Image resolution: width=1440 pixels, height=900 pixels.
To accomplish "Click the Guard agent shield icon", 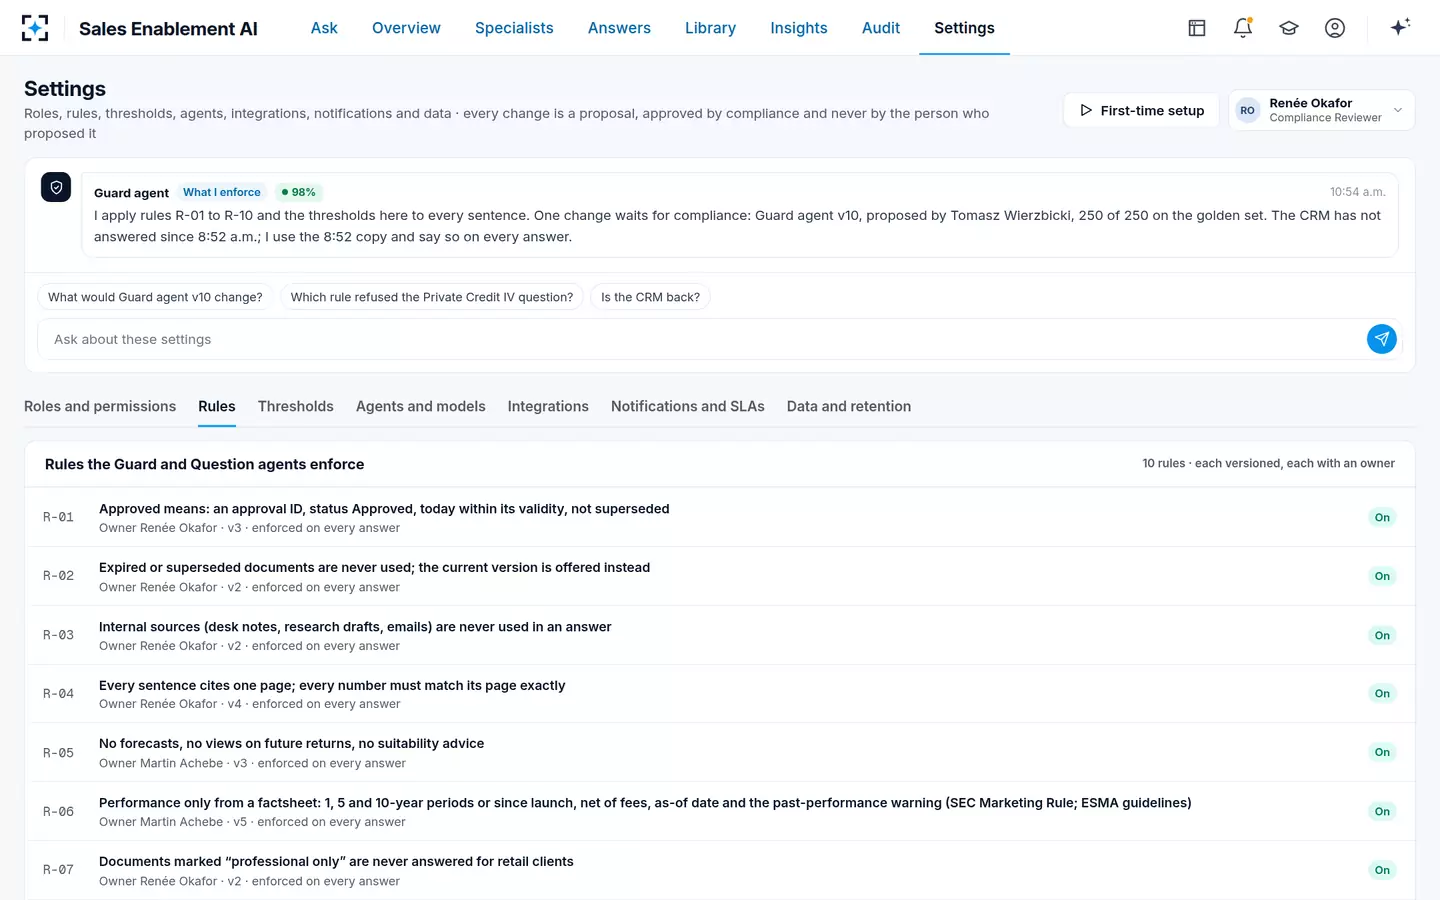I will pos(56,187).
